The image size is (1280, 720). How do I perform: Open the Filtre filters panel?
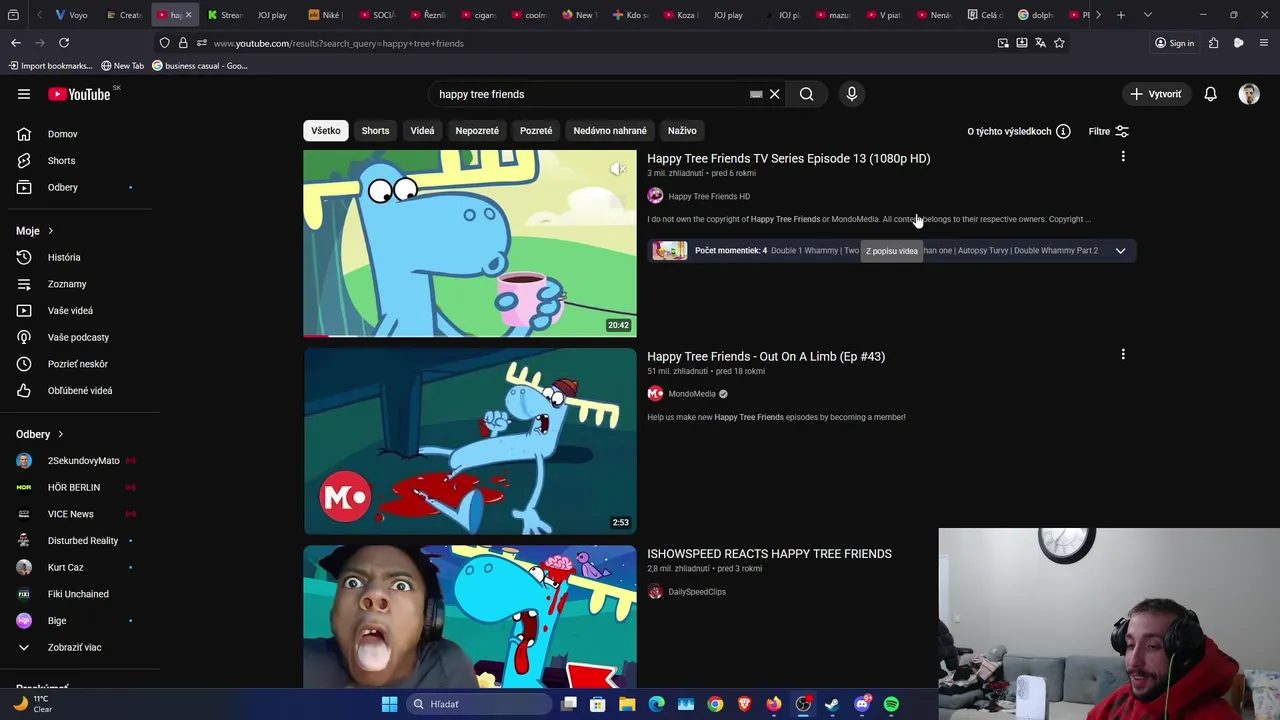coord(1108,131)
